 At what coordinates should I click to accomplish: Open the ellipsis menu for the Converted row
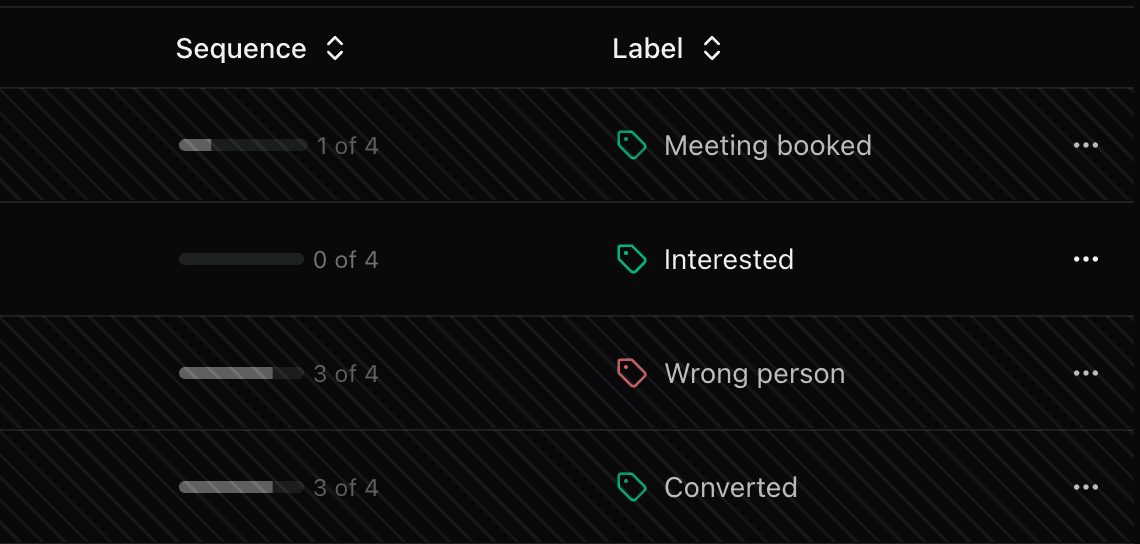(x=1085, y=488)
